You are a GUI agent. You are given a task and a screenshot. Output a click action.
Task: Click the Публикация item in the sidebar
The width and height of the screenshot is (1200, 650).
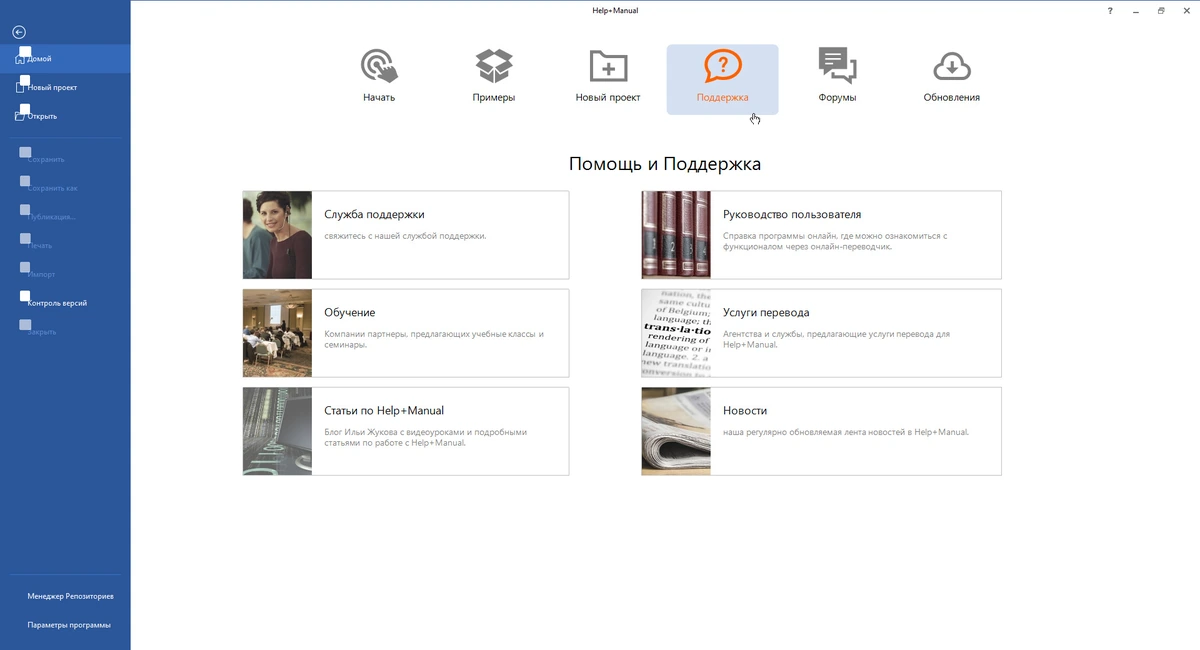65,217
